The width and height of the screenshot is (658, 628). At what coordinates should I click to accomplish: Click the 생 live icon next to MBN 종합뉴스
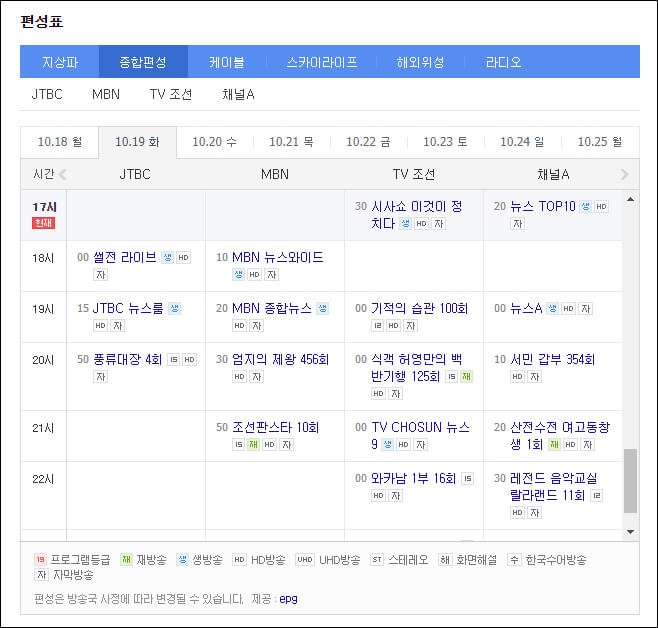pyautogui.click(x=322, y=308)
